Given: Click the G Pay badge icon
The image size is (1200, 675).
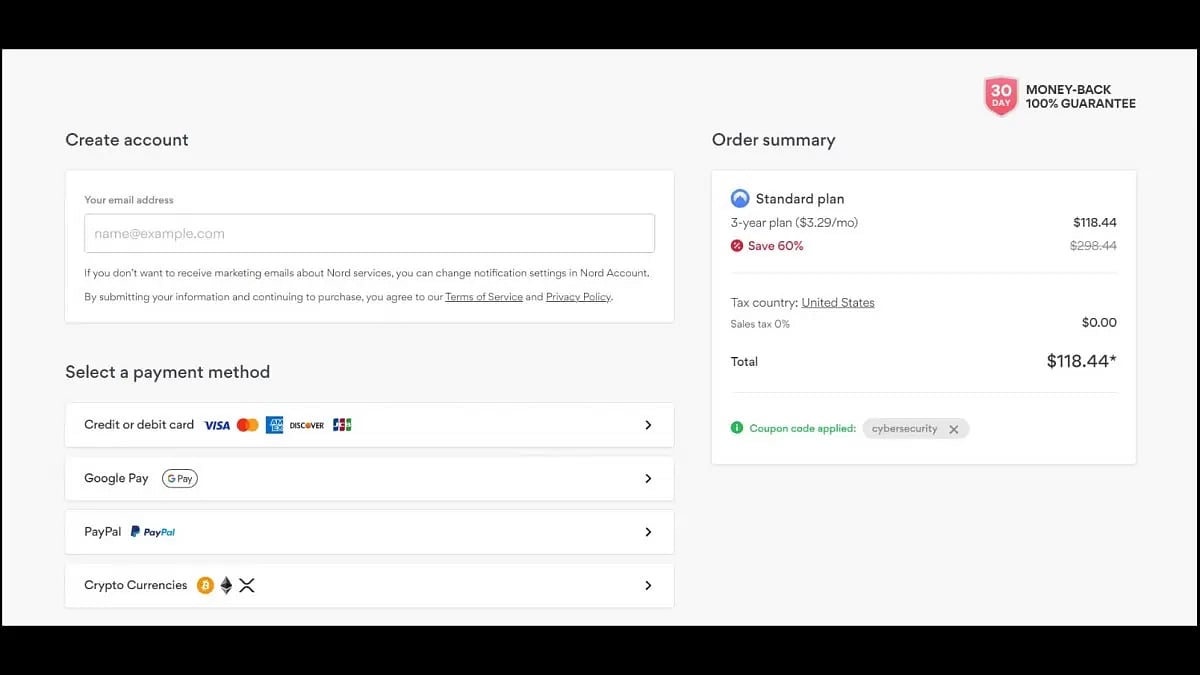Looking at the screenshot, I should pos(180,479).
